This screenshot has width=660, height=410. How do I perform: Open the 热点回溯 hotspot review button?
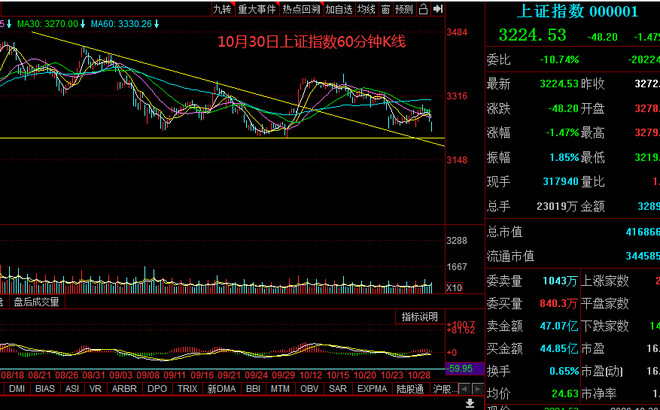301,9
